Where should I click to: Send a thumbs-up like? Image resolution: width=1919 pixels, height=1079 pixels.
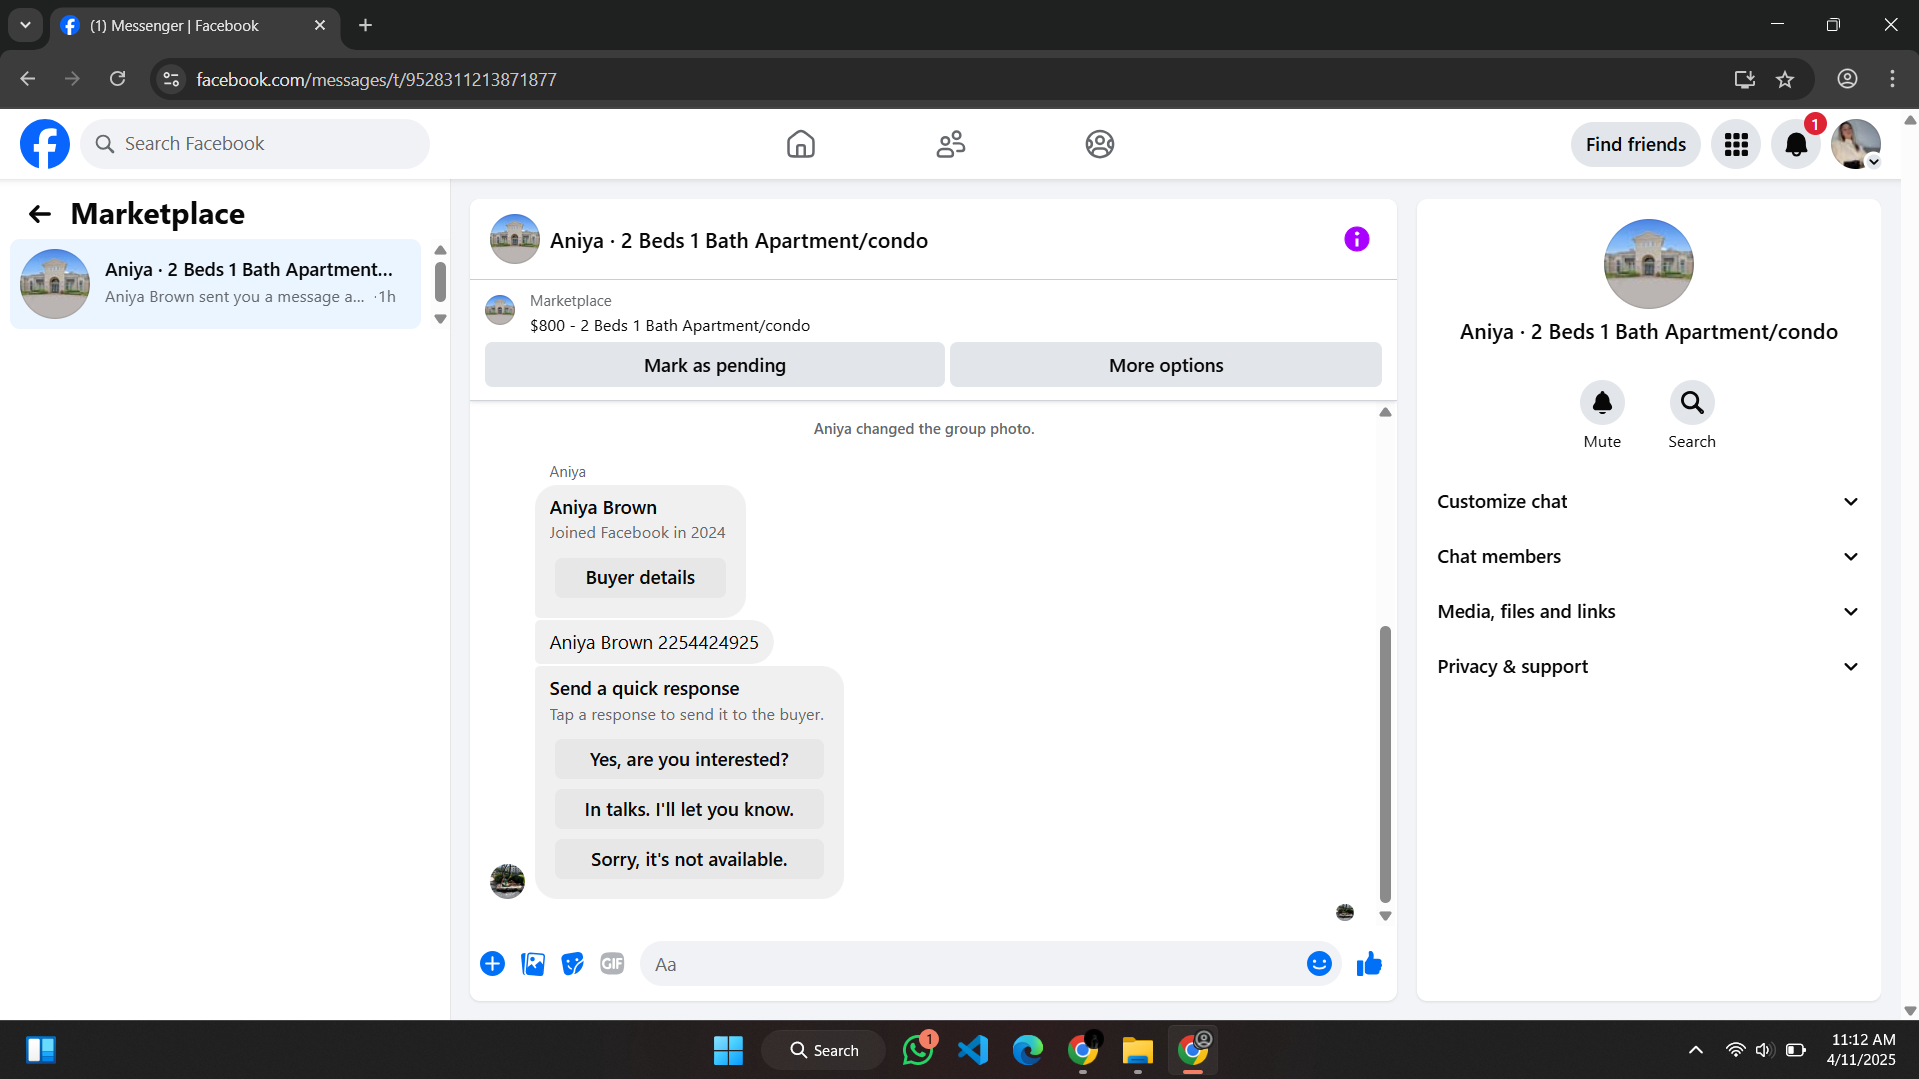pyautogui.click(x=1369, y=964)
